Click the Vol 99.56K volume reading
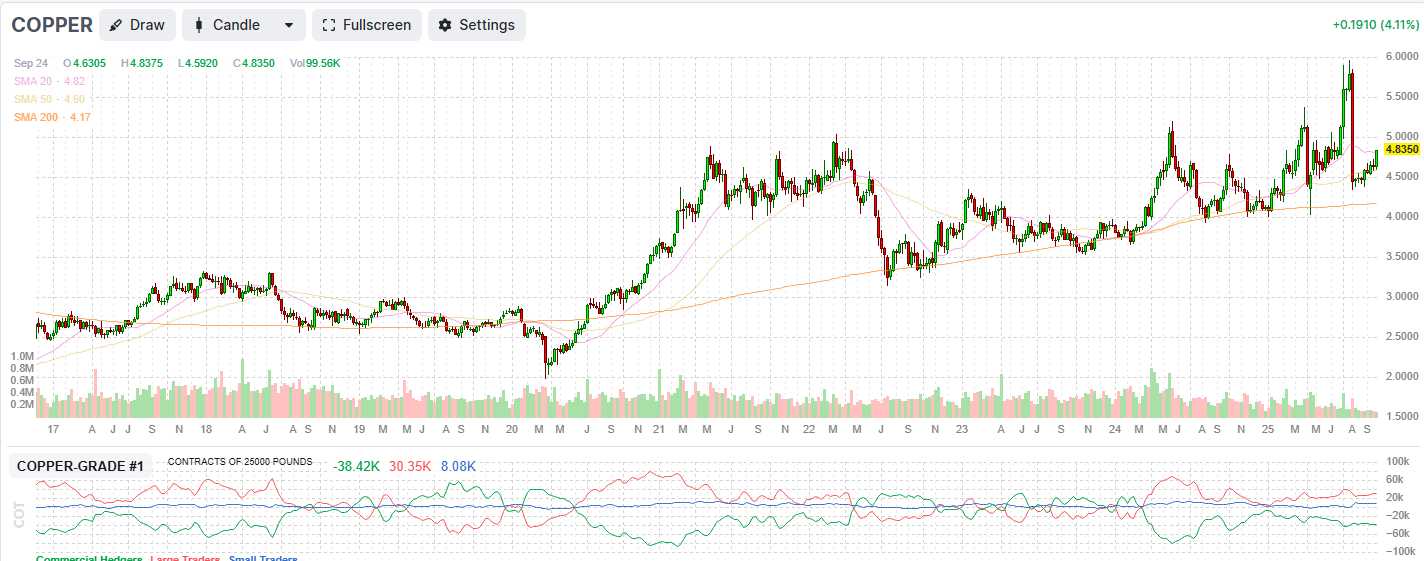Image resolution: width=1424 pixels, height=561 pixels. [x=315, y=63]
